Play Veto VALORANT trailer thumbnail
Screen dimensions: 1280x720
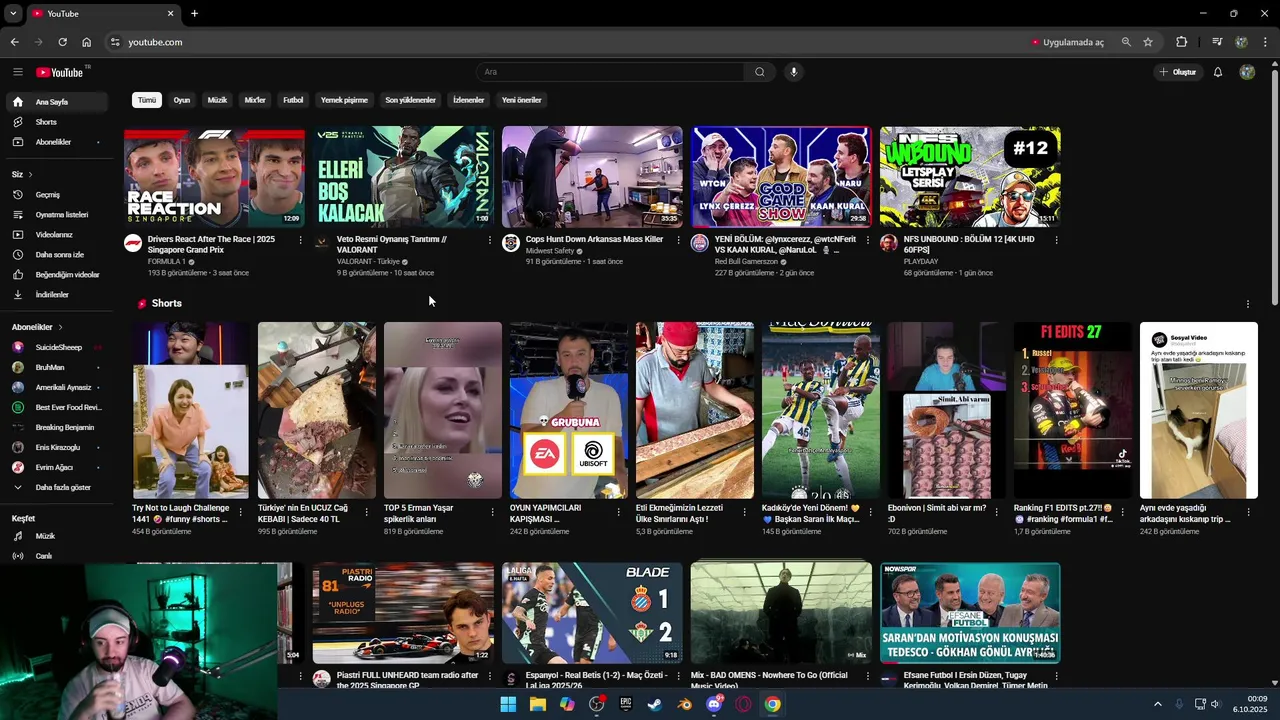(403, 177)
